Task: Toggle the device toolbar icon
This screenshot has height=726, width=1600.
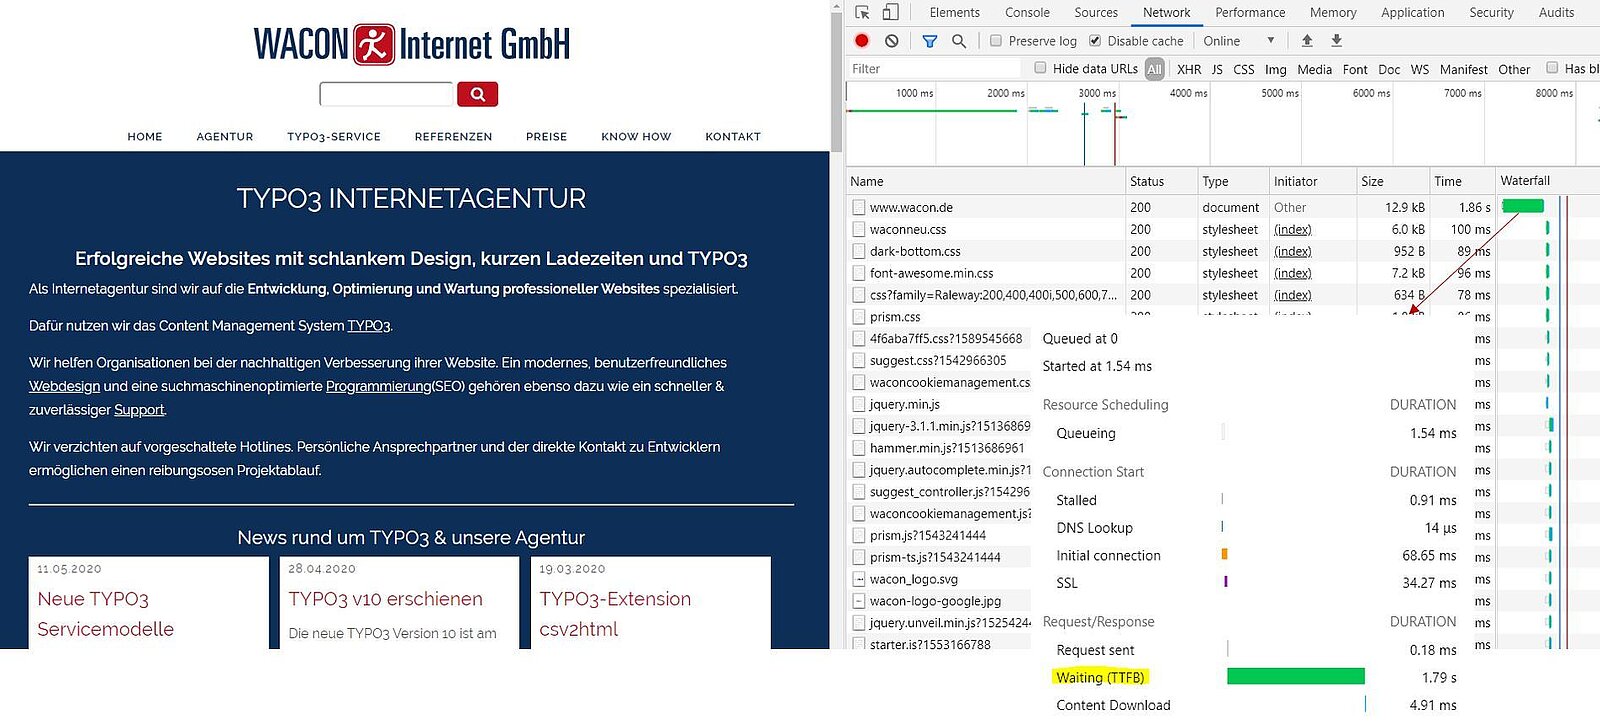Action: click(x=890, y=12)
